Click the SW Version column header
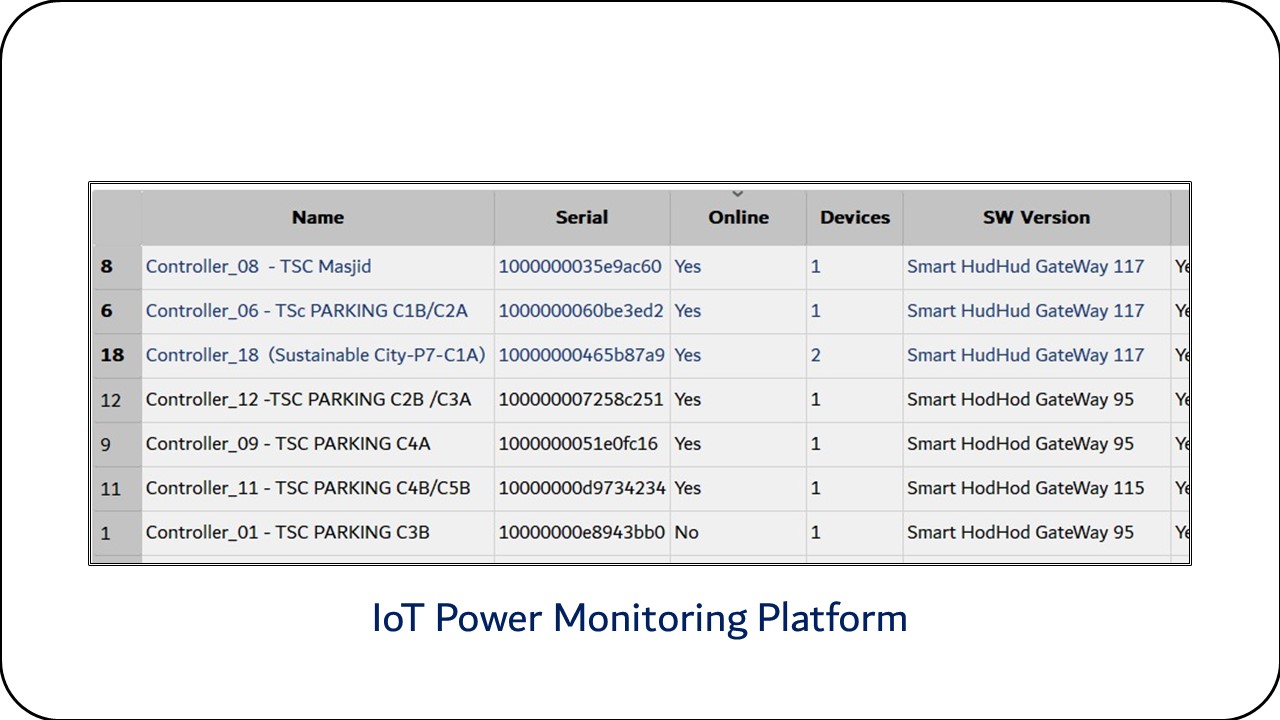Screen dimensions: 1280x720 click(x=1036, y=218)
